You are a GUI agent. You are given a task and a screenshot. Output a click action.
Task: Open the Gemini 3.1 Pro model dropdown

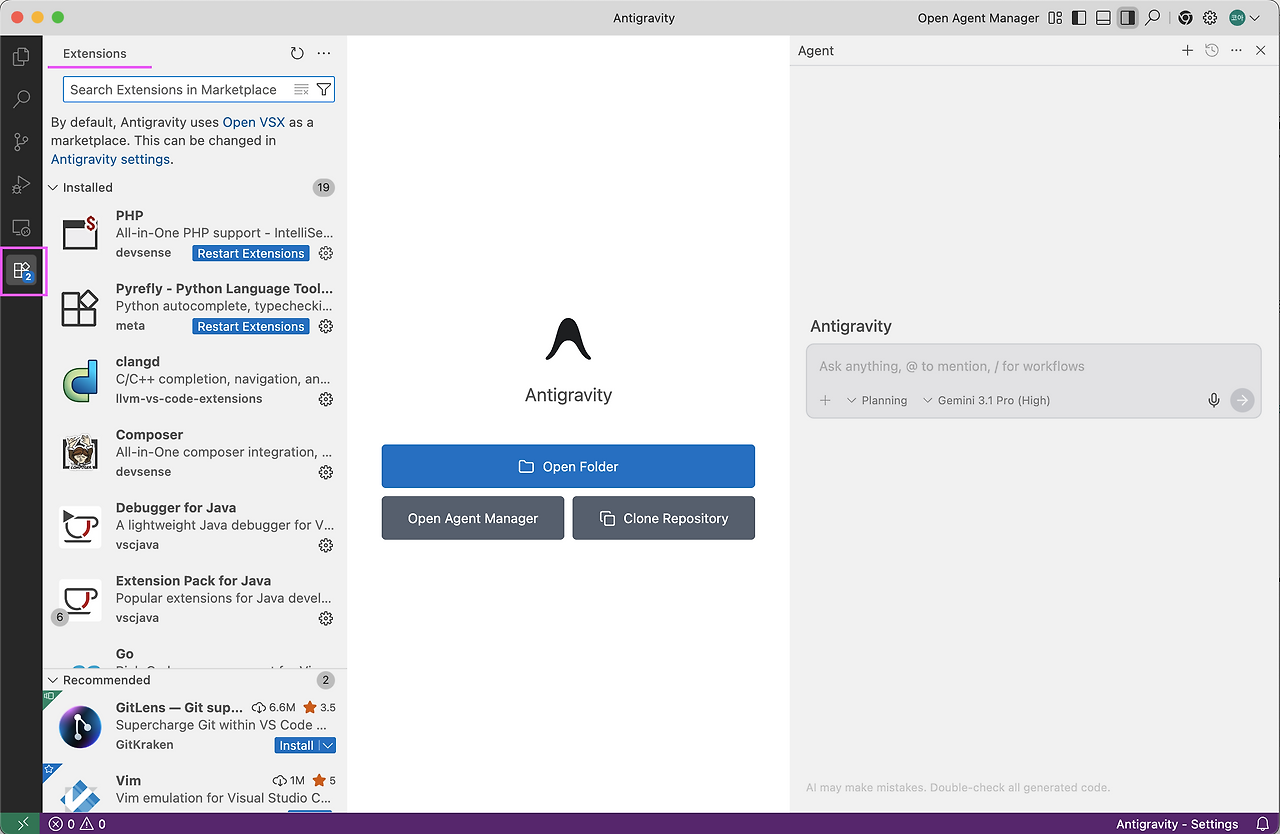(x=986, y=401)
